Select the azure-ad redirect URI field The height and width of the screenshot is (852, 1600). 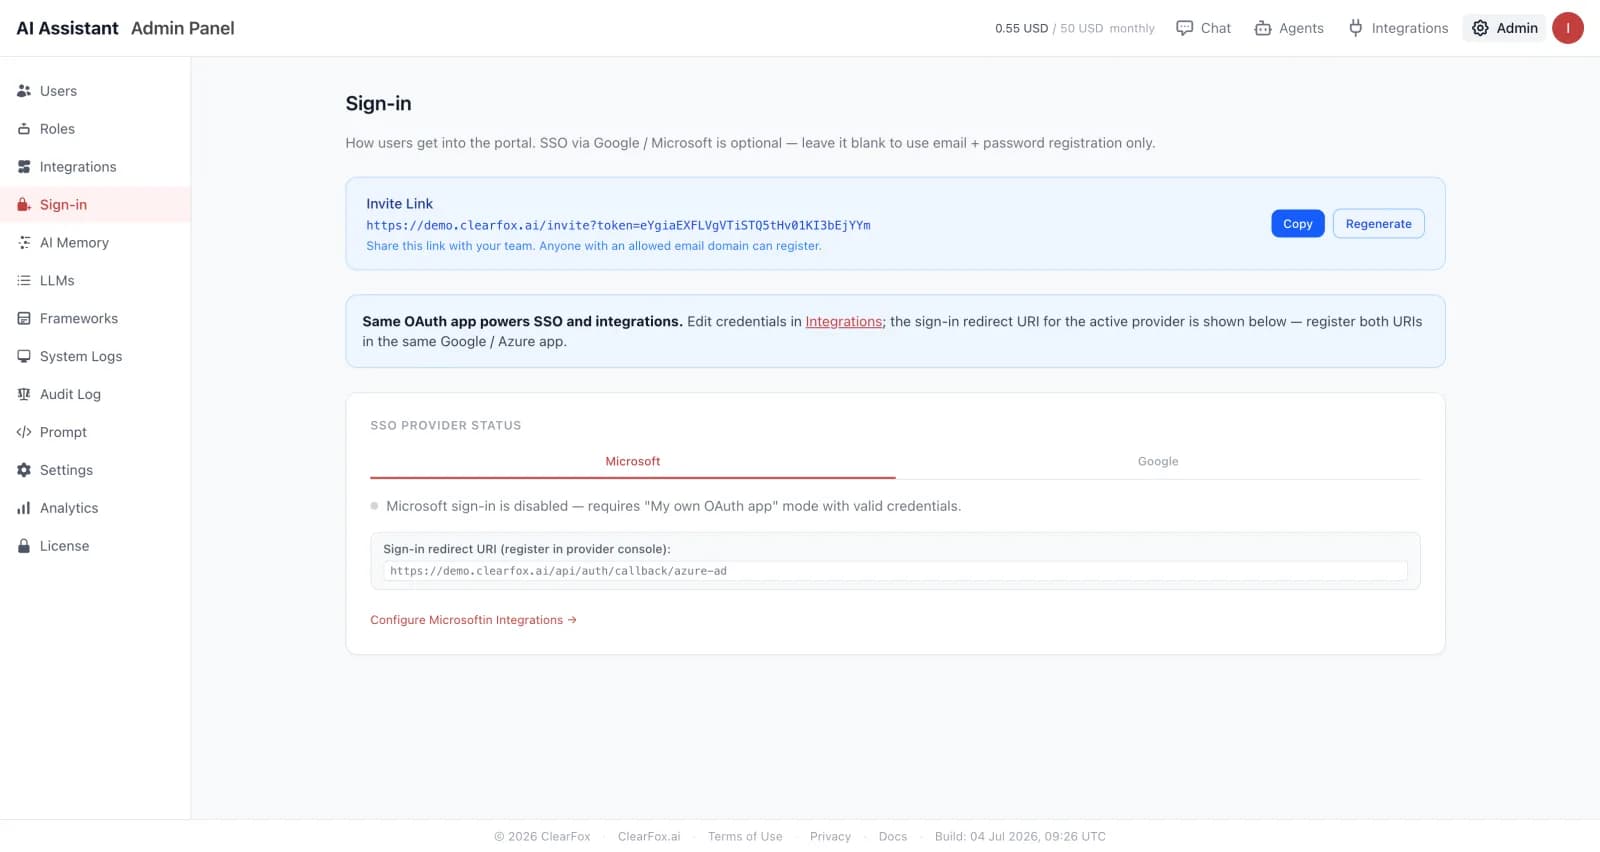[x=895, y=571]
